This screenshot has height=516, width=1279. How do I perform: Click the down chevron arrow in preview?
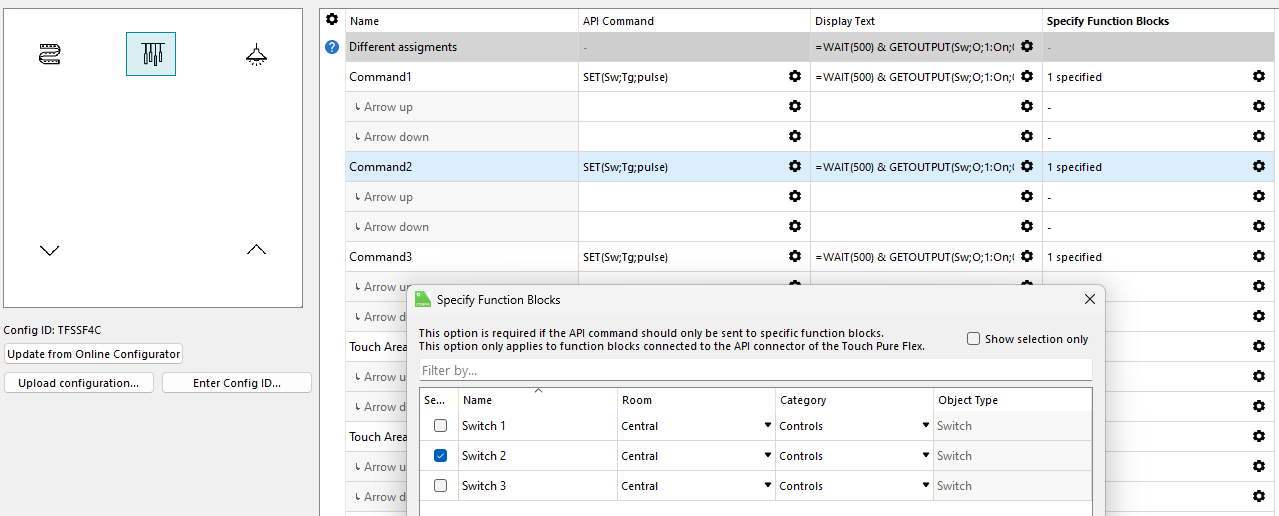[x=50, y=250]
